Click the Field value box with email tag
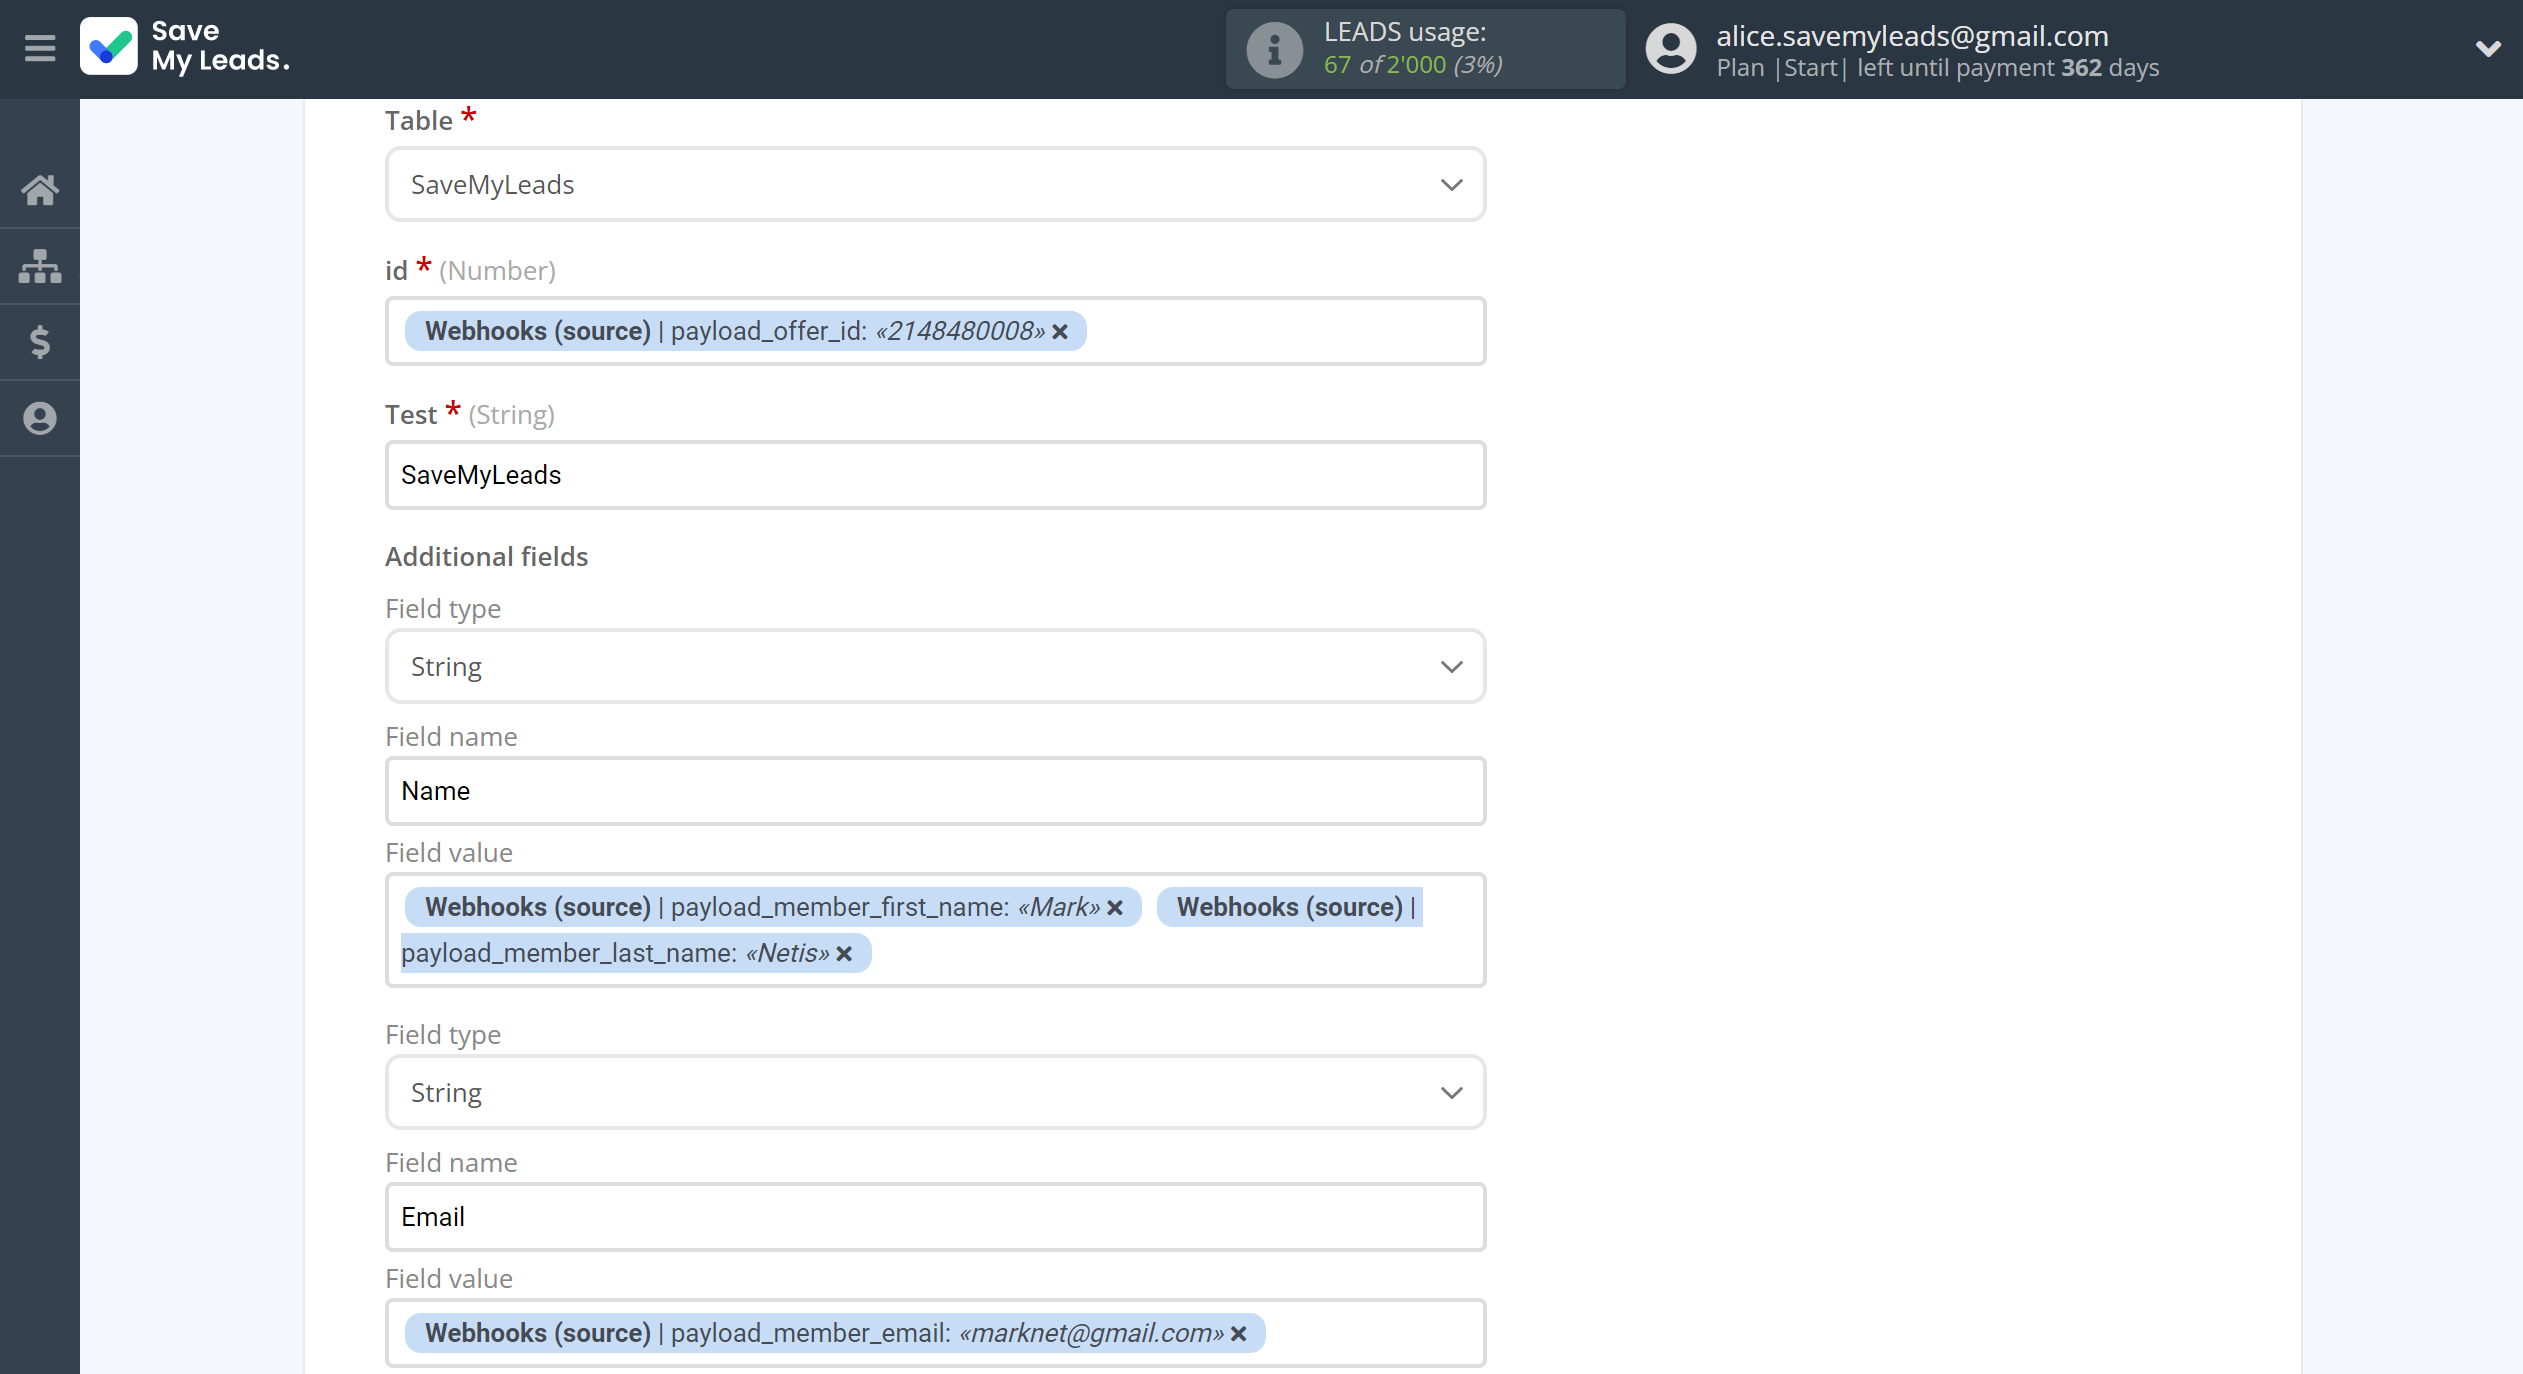 pyautogui.click(x=935, y=1333)
